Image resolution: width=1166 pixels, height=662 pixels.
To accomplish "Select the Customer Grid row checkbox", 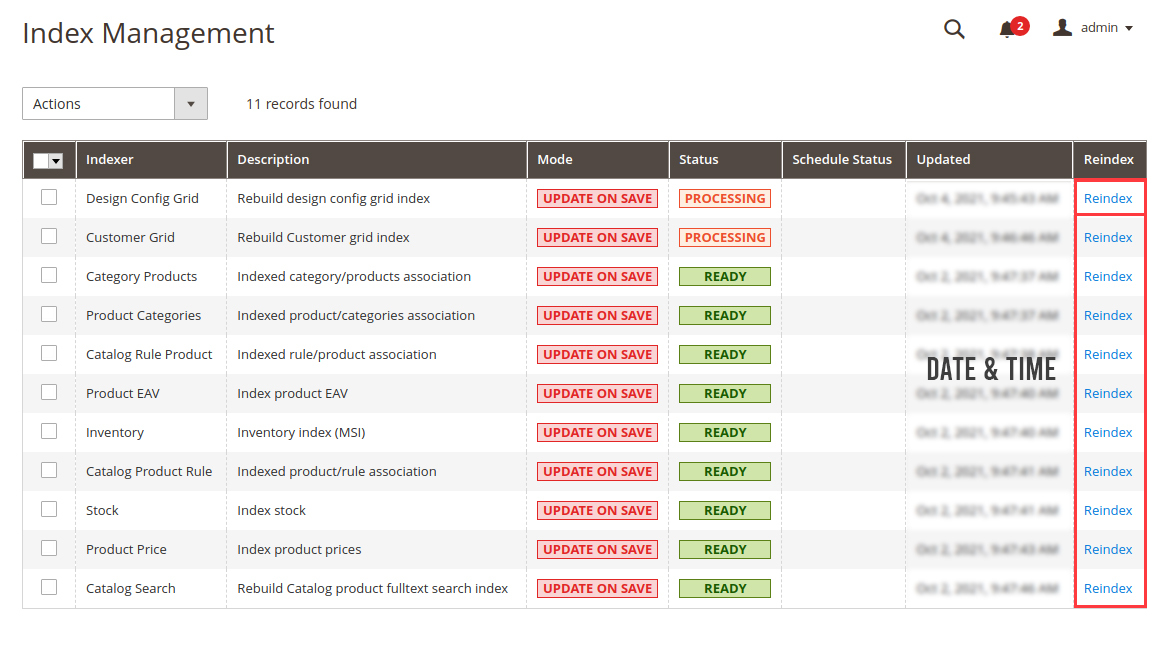I will pos(49,236).
